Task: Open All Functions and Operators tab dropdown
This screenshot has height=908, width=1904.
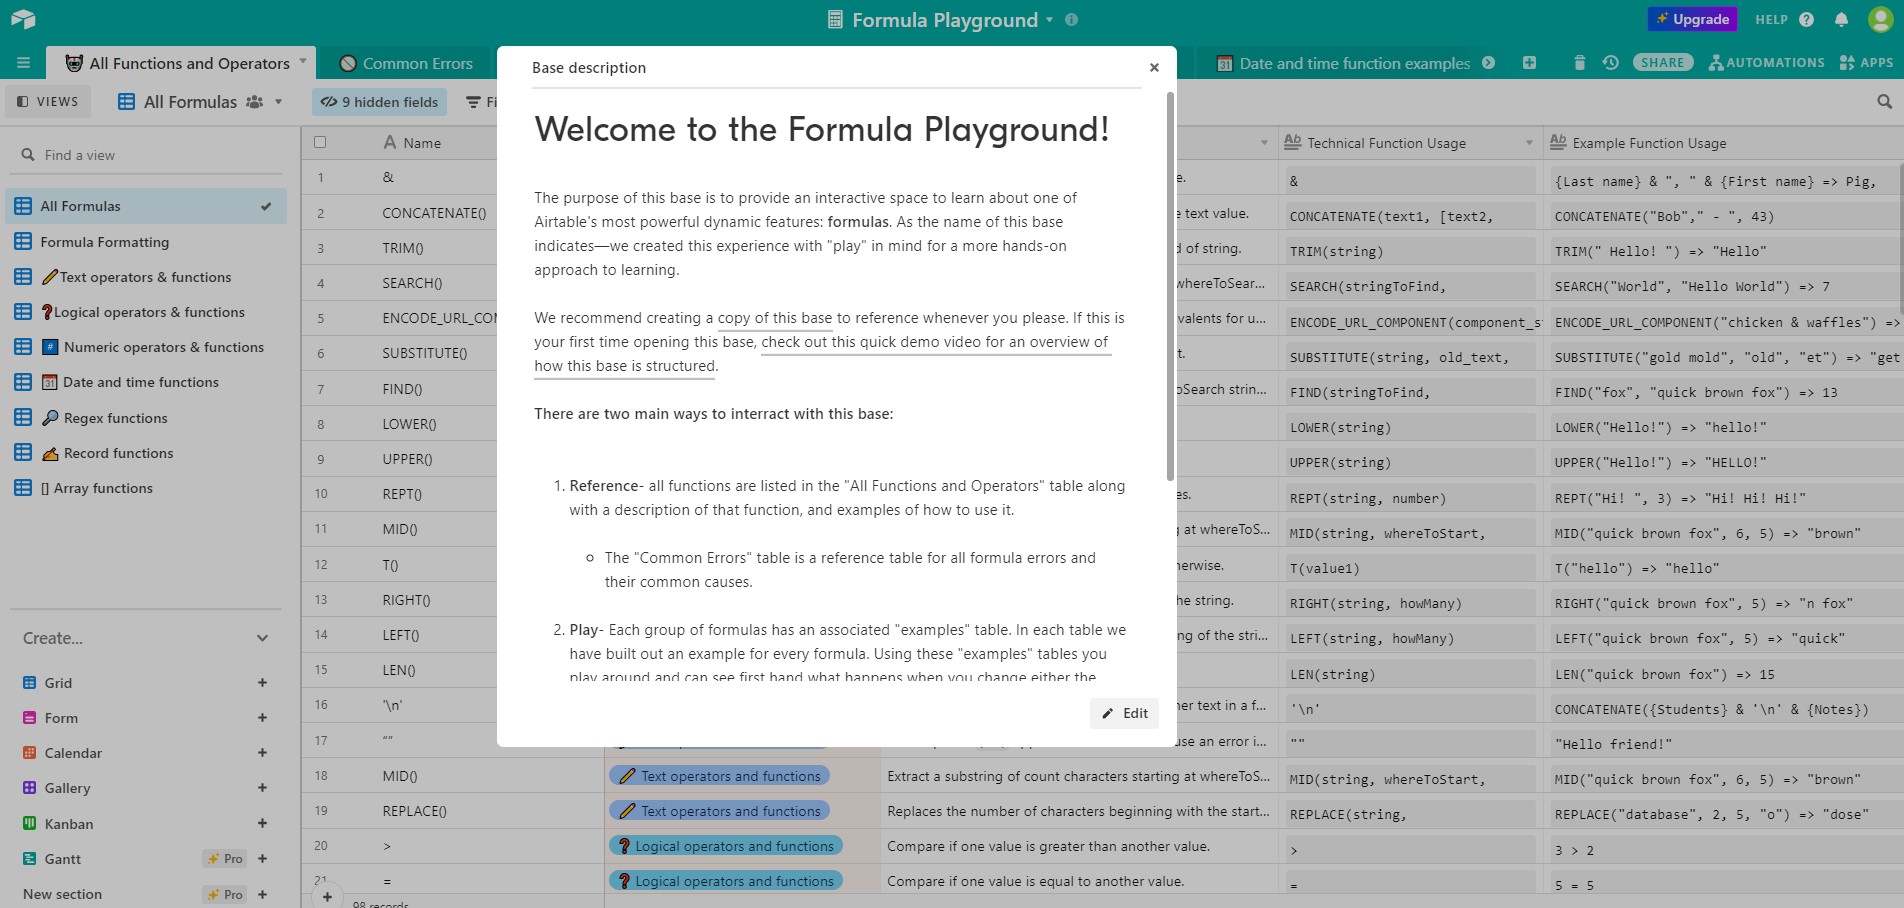Action: (x=303, y=62)
